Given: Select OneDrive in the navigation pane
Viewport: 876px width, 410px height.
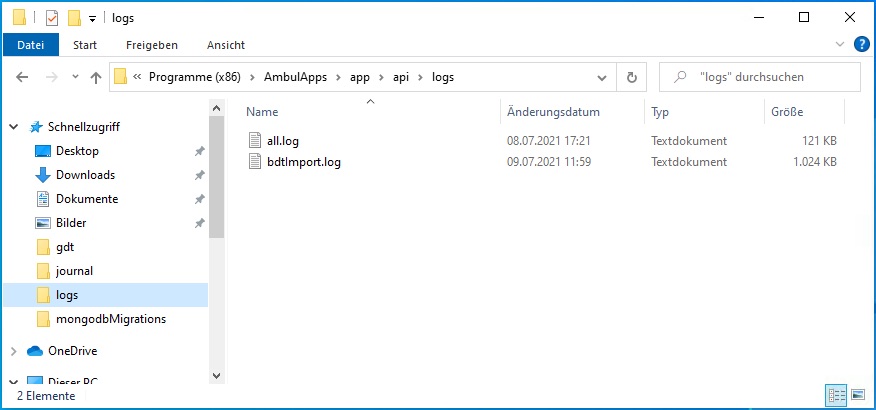Looking at the screenshot, I should 73,351.
